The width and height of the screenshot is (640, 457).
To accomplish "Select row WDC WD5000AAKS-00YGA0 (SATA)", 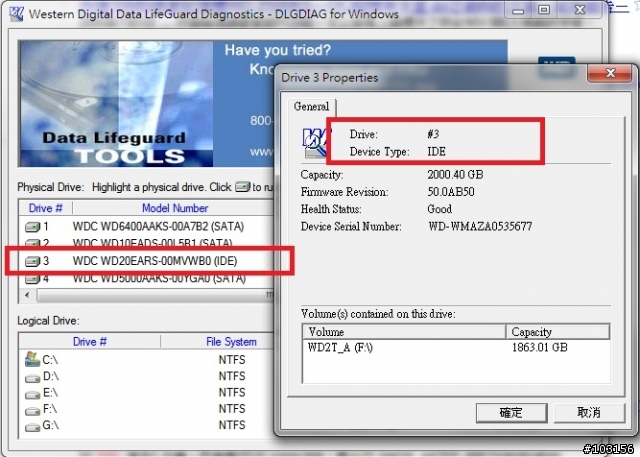I will pos(147,279).
